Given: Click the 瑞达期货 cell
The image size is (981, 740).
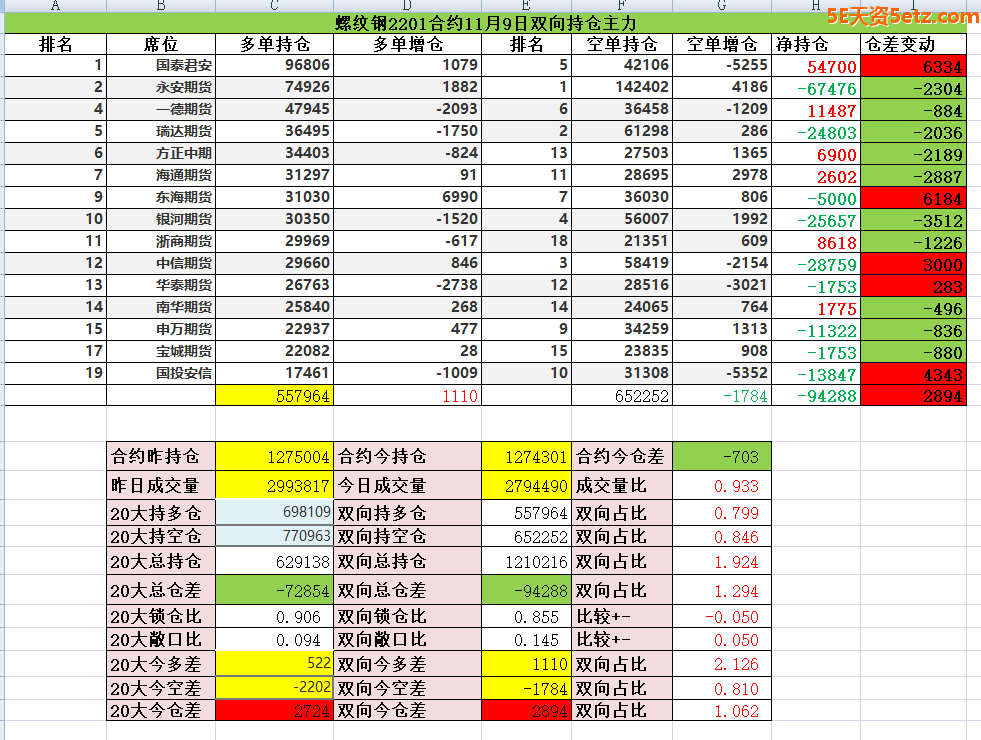Looking at the screenshot, I should click(161, 131).
